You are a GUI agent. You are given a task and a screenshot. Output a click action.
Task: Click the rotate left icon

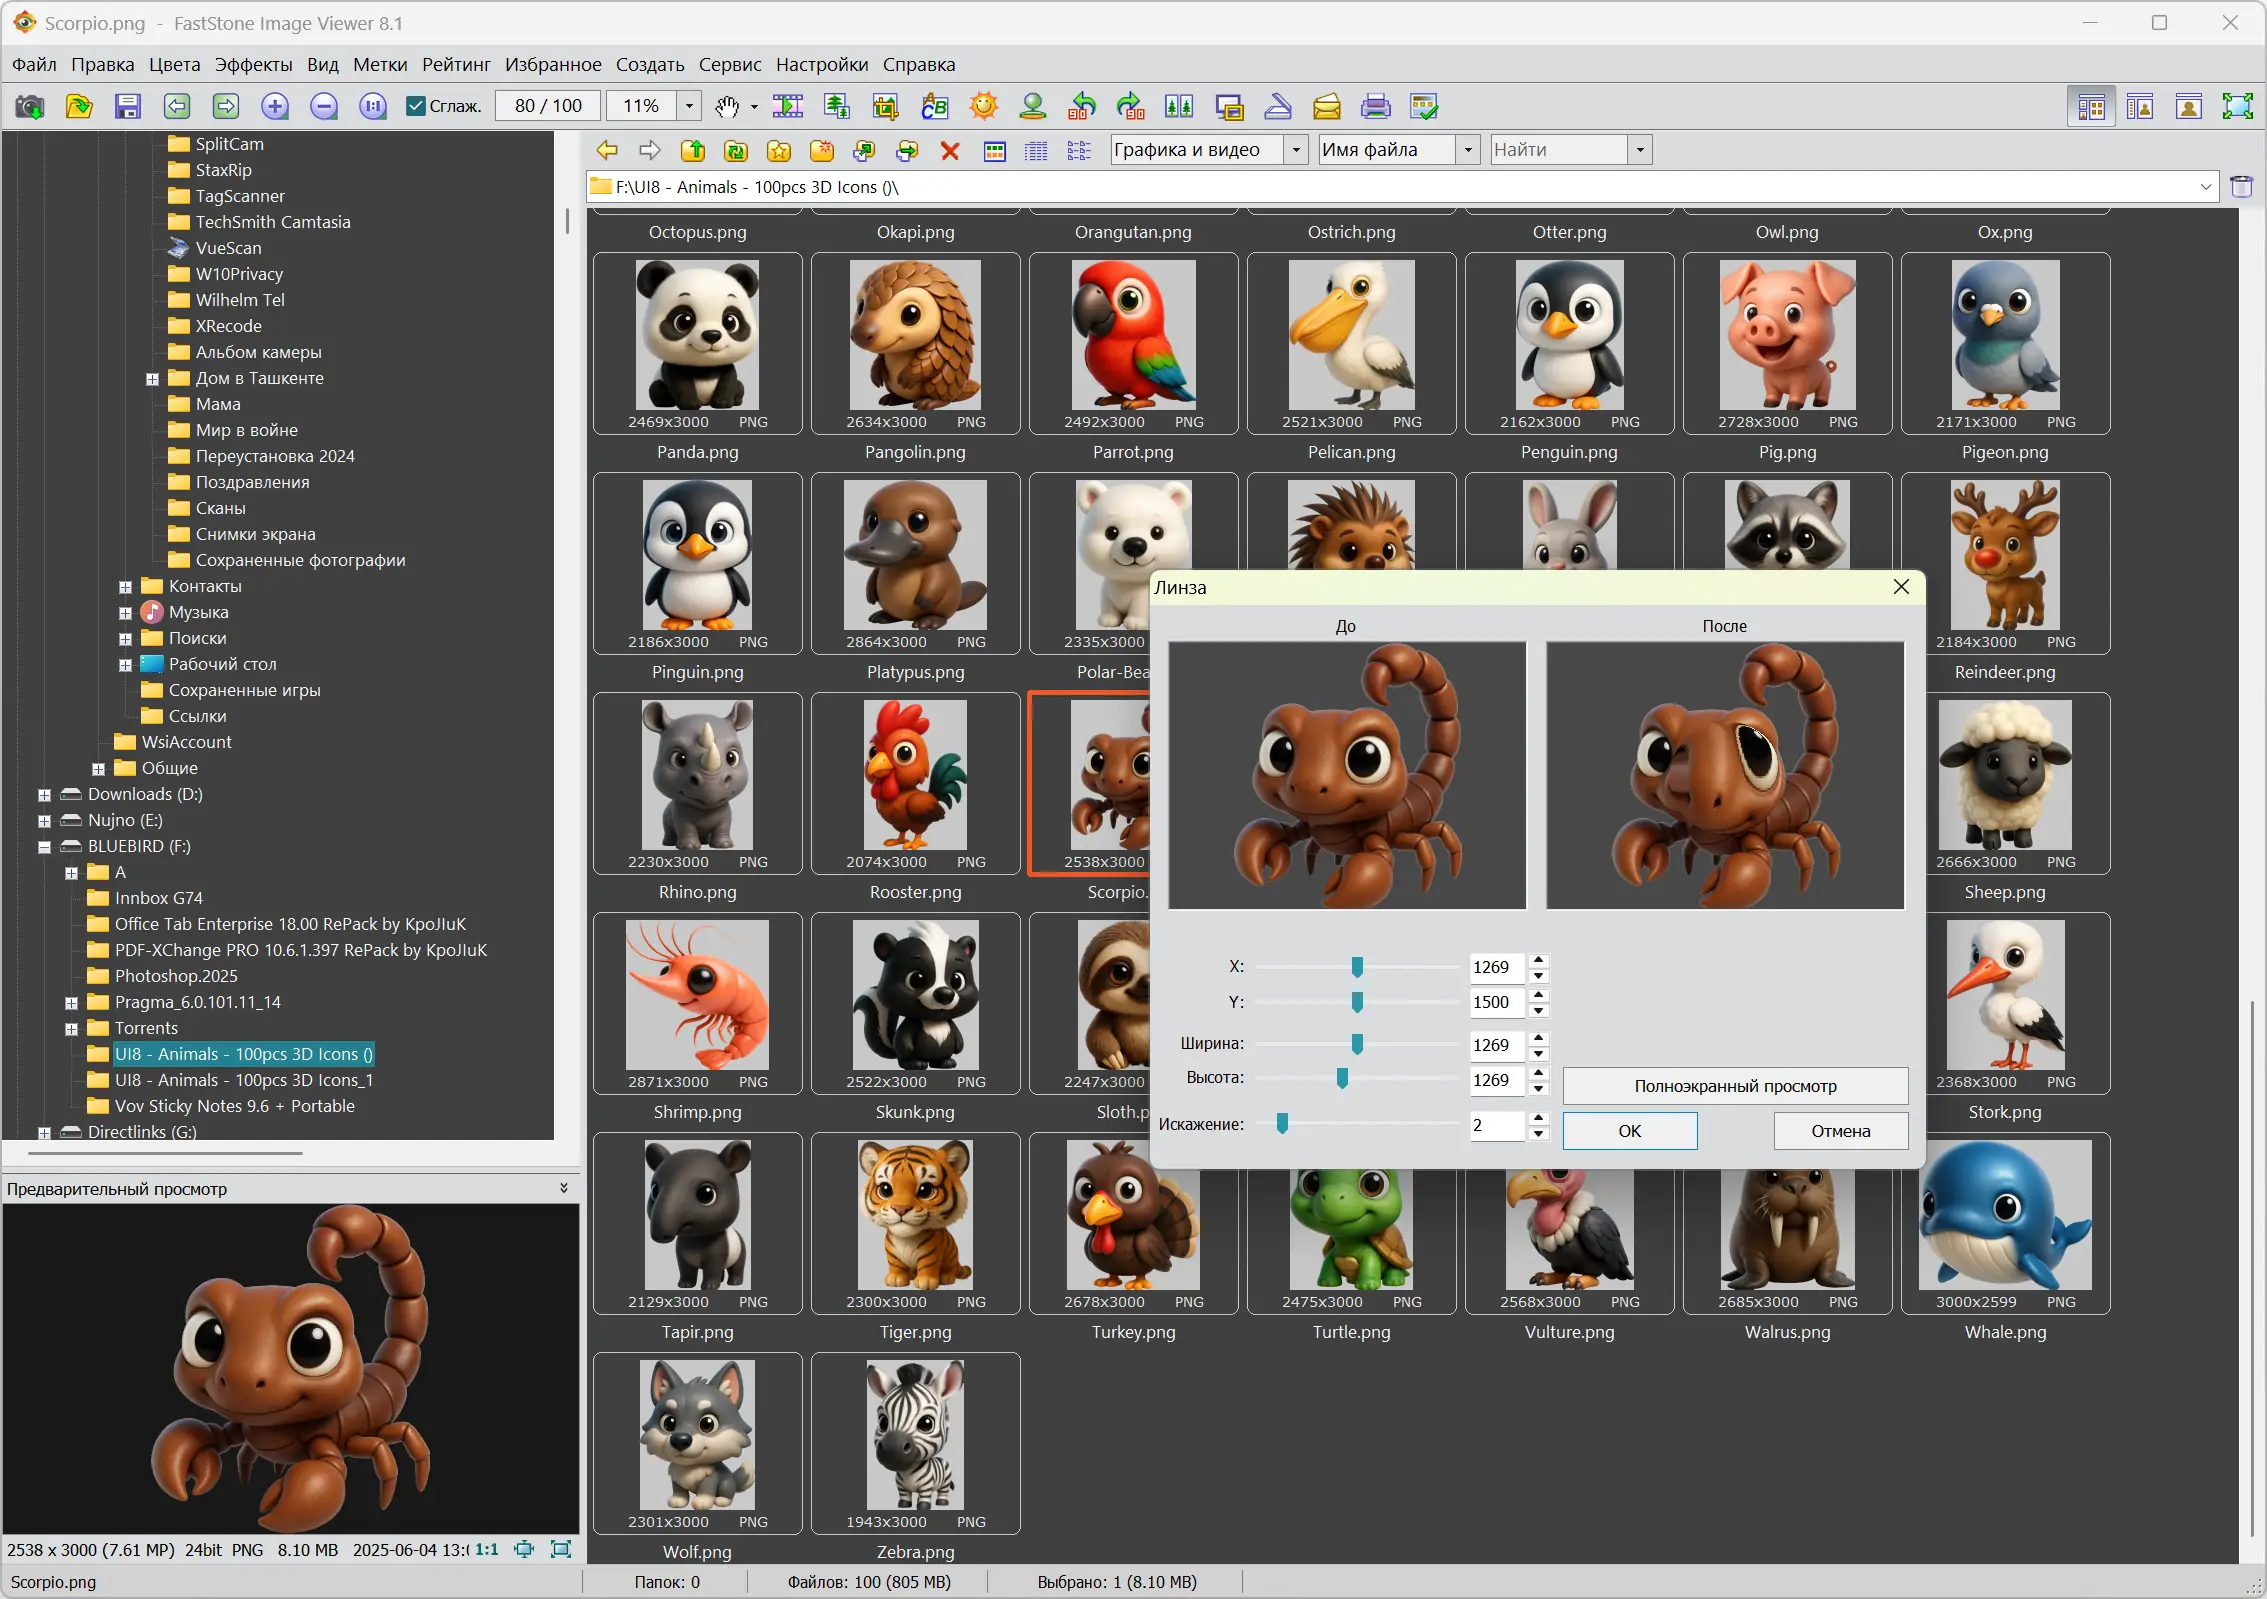pyautogui.click(x=1082, y=106)
